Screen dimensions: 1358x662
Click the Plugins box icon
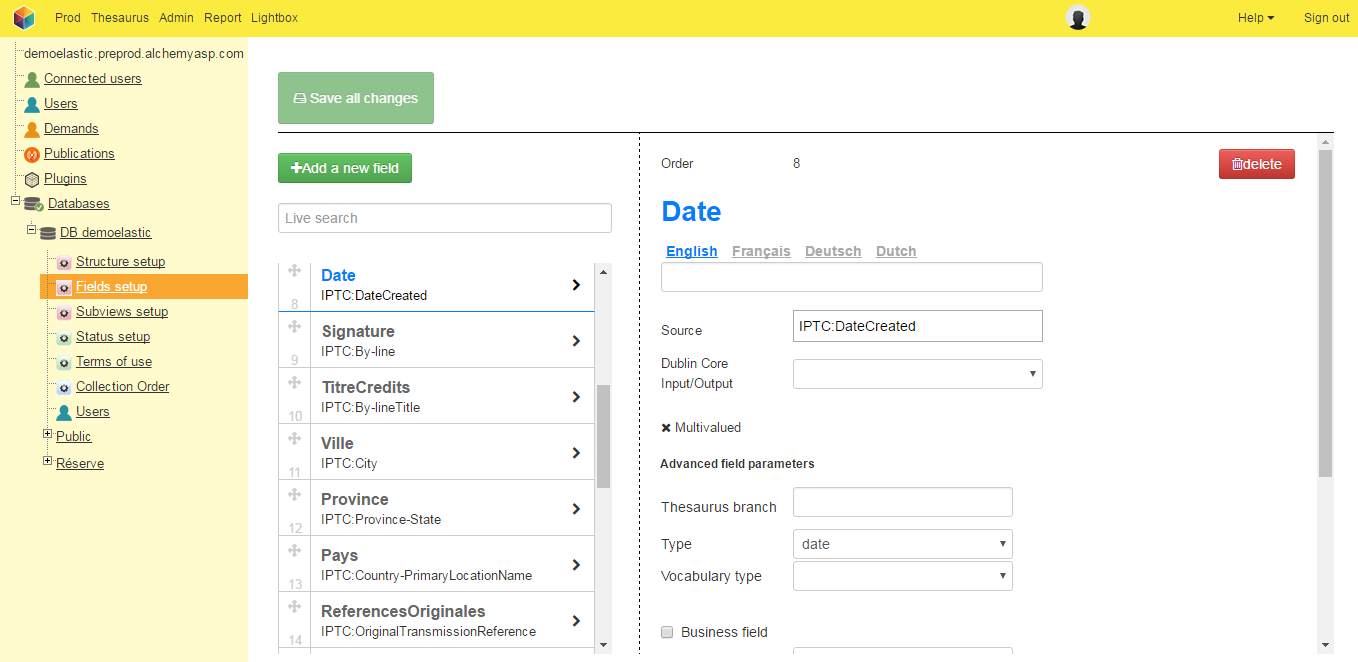[x=32, y=179]
